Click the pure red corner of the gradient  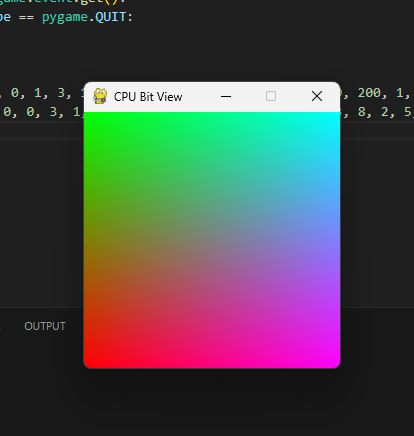[x=91, y=361]
